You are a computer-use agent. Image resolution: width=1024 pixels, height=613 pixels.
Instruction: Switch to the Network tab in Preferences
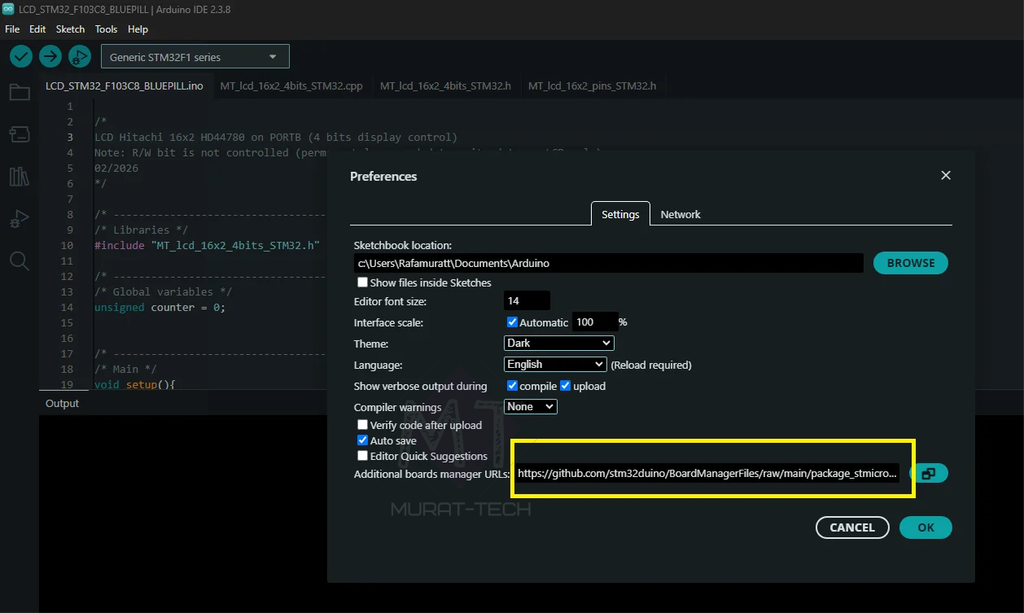point(680,214)
